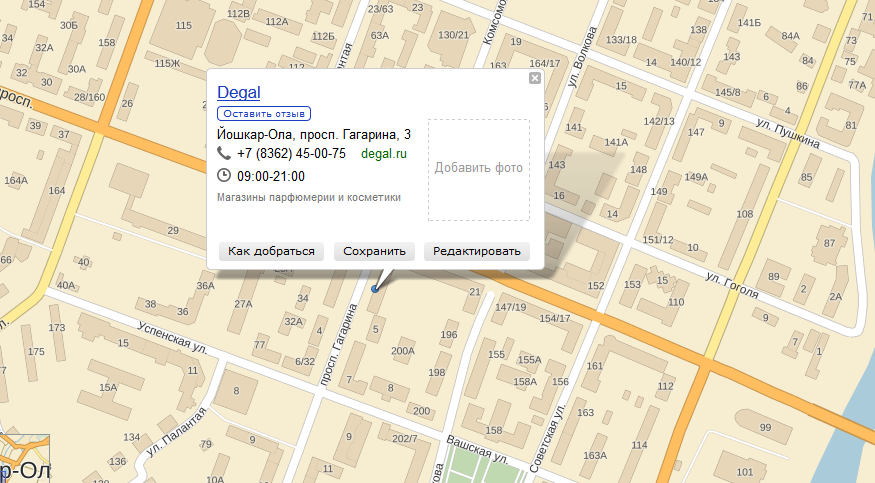Click the 'Оставить отзыв' review button
This screenshot has width=875, height=483.
[264, 114]
